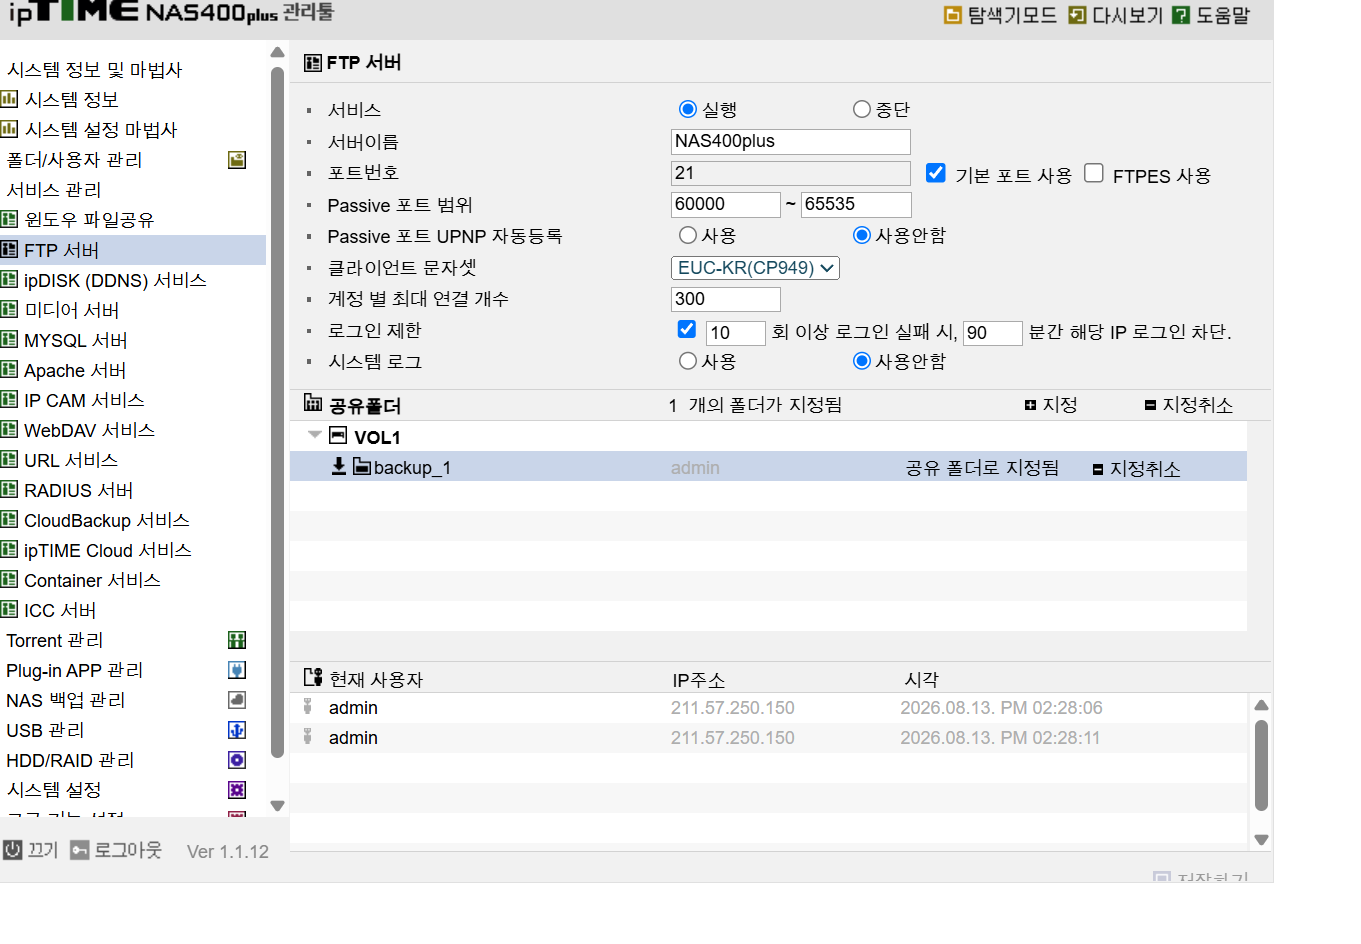Click the 윈도우 파일공유 menu icon
Viewport: 1361px width, 944px height.
tap(9, 219)
